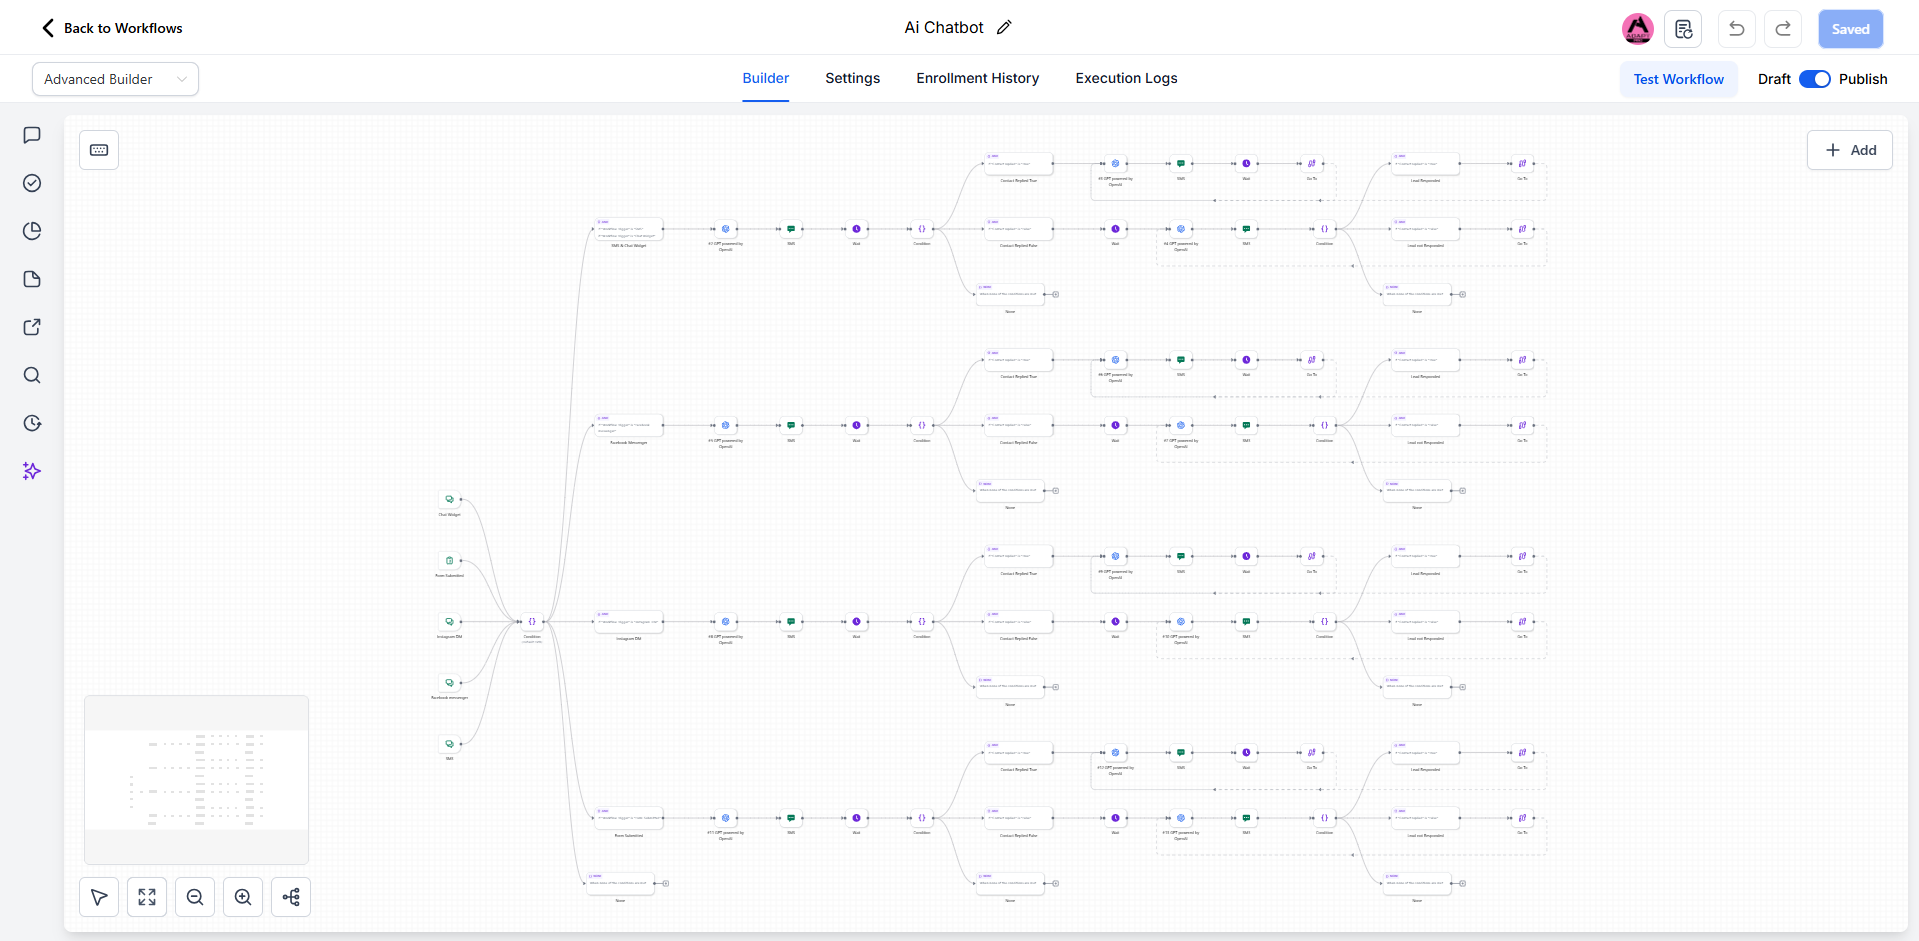Open the #8 GPT powered by OpenAI node
Screen dimensions: 1919x941
point(726,621)
